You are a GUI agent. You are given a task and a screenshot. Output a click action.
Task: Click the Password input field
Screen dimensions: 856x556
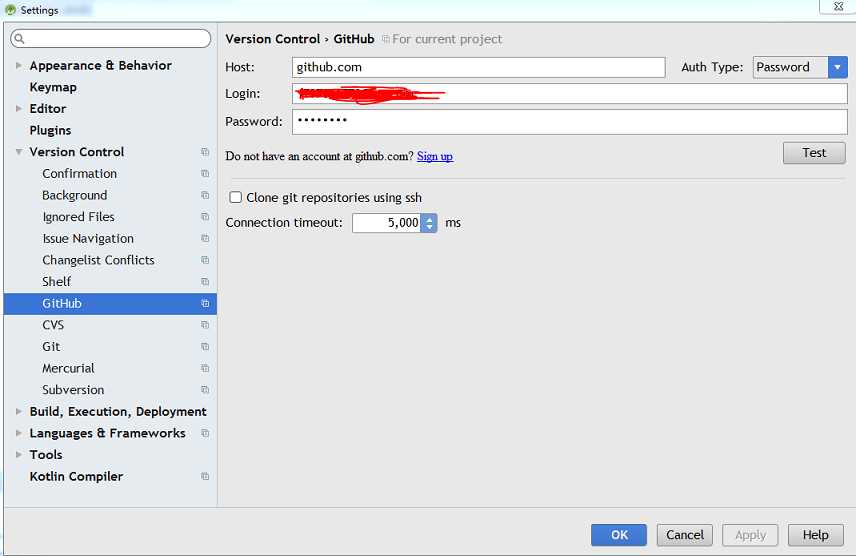(570, 121)
